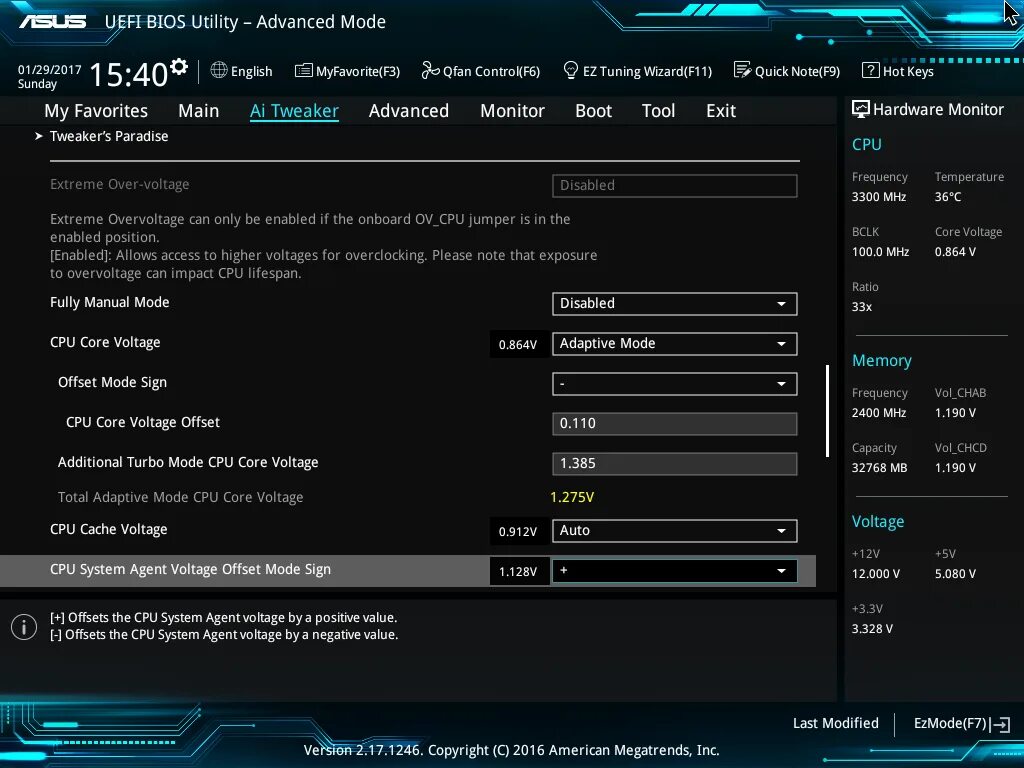Click the 2400 MHz memory frequency value

tap(879, 413)
